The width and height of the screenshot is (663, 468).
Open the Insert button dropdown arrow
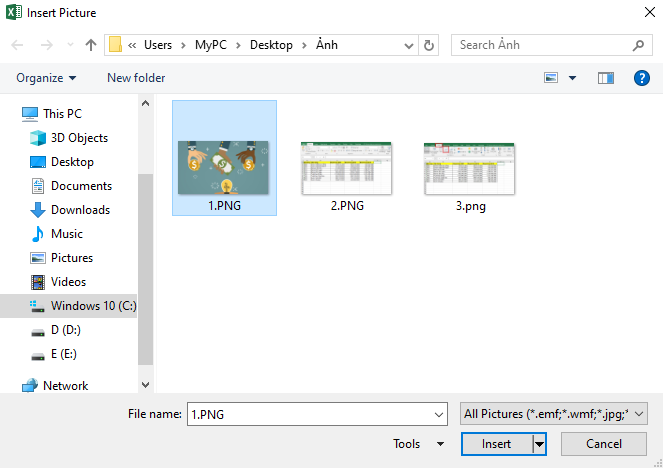click(x=539, y=444)
